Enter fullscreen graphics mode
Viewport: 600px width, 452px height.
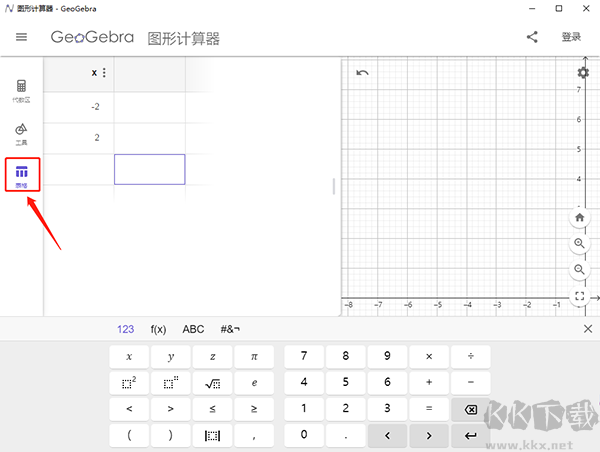(579, 296)
